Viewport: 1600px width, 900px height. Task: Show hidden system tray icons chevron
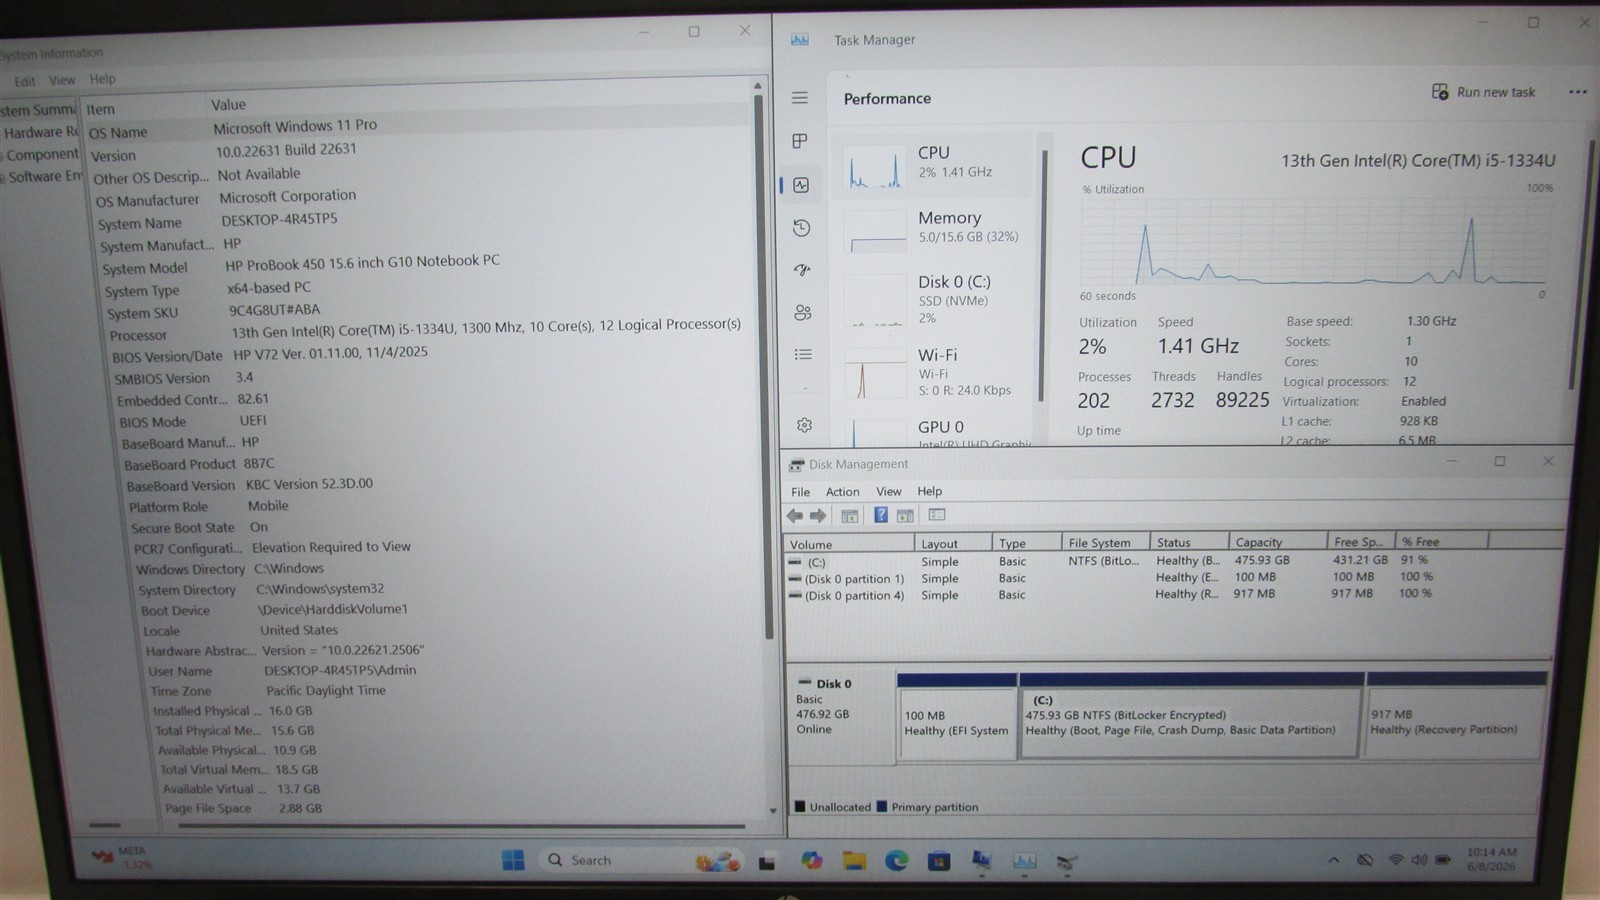(1333, 860)
